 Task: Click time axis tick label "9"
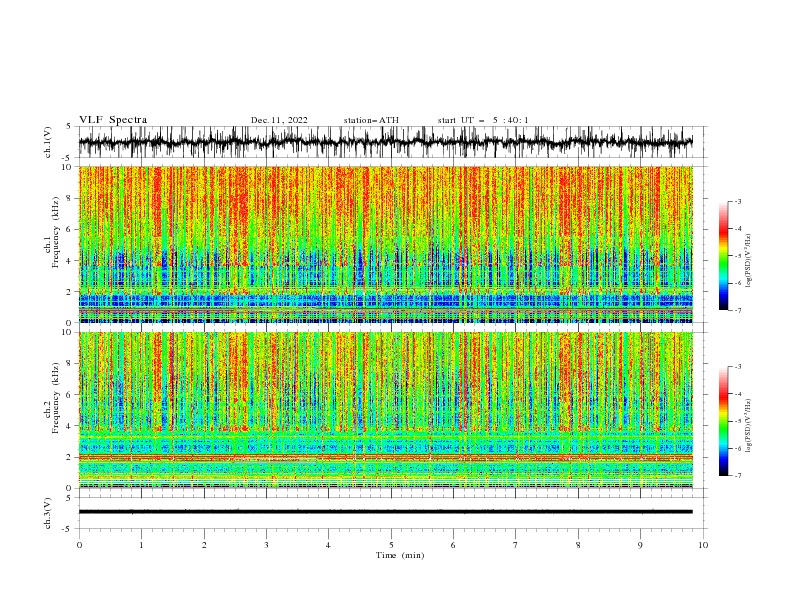coord(640,545)
